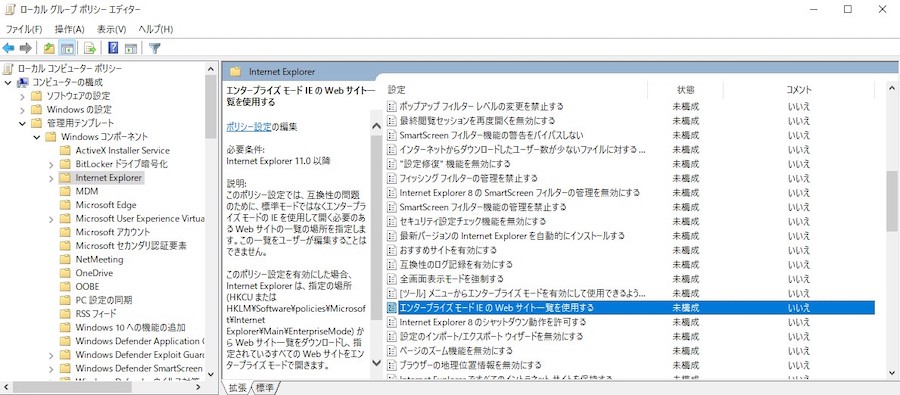Click policy icon beside 設定のインポート/エクスポート ウィザード row
Viewport: 900px width, 395px height.
(392, 336)
